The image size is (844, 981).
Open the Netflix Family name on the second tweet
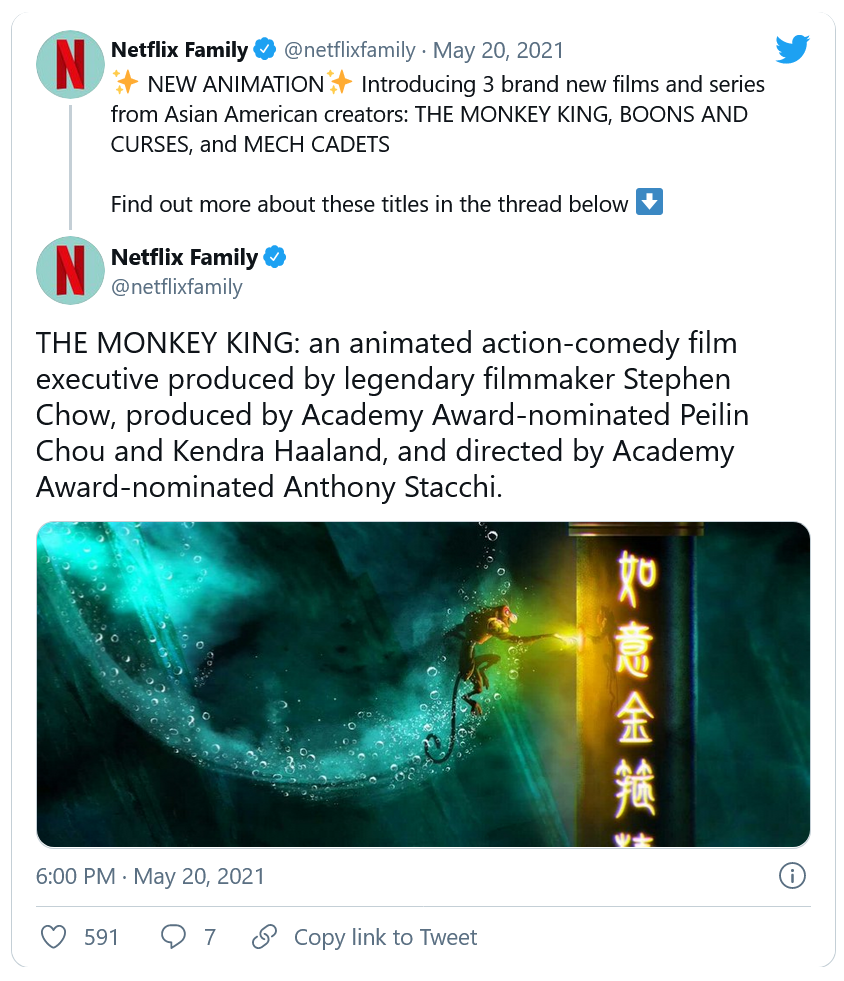pos(185,257)
